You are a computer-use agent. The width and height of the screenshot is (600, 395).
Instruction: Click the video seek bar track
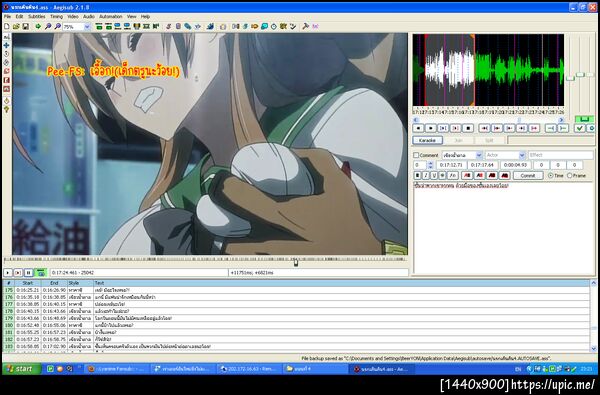coord(205,260)
